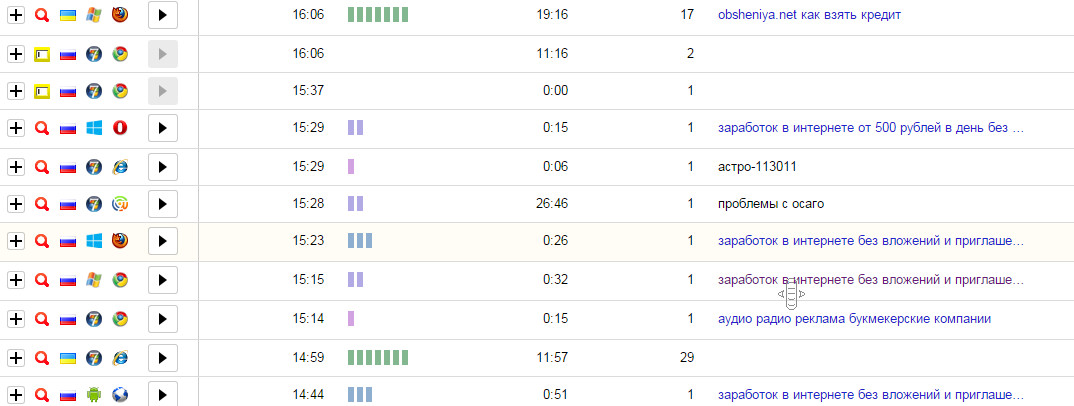Click search source icon in 15:14 row
Viewport: 1074px width, 406px height.
42,319
